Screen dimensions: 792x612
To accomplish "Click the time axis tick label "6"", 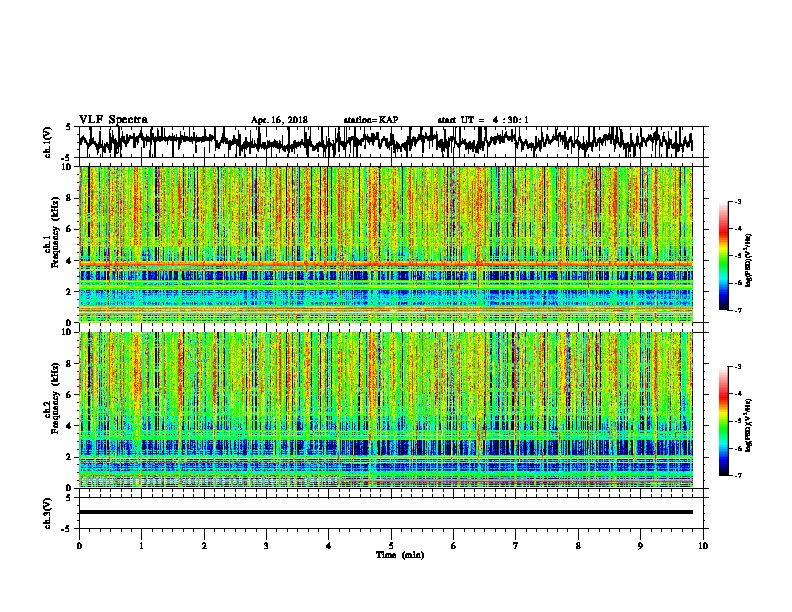I will pos(454,546).
